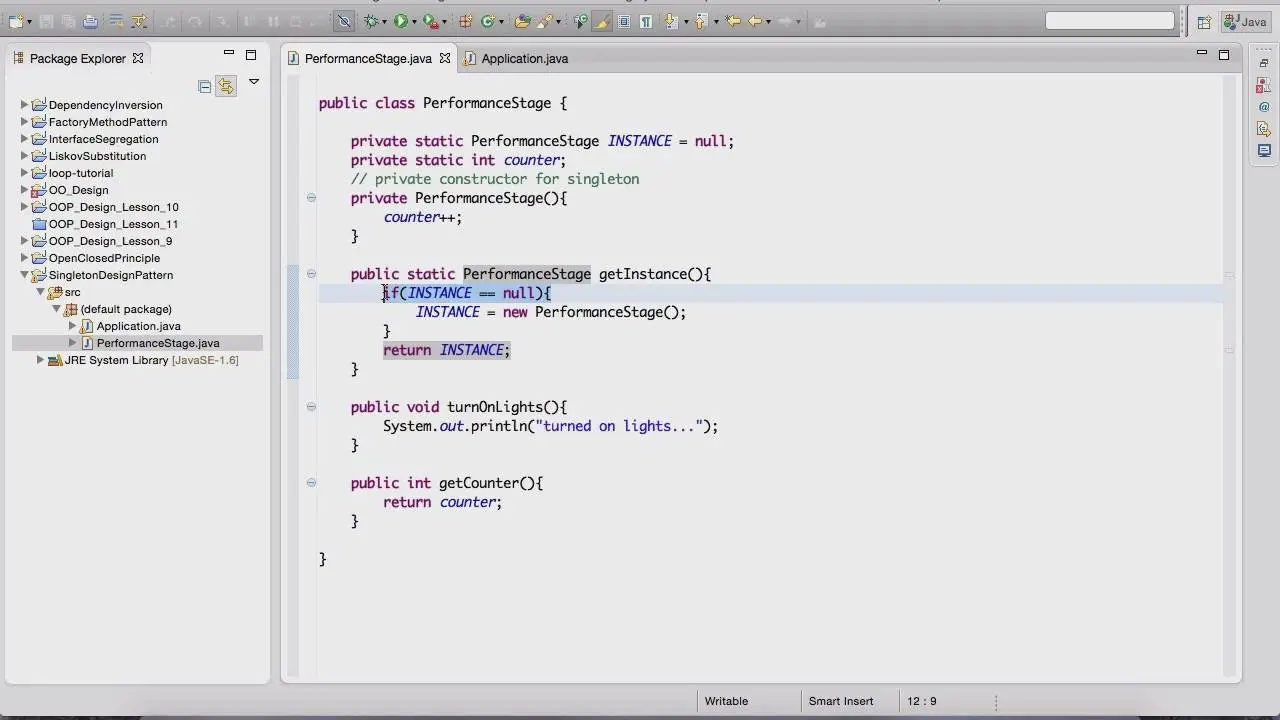
Task: Click the Next Annotation arrow icon
Action: [670, 21]
